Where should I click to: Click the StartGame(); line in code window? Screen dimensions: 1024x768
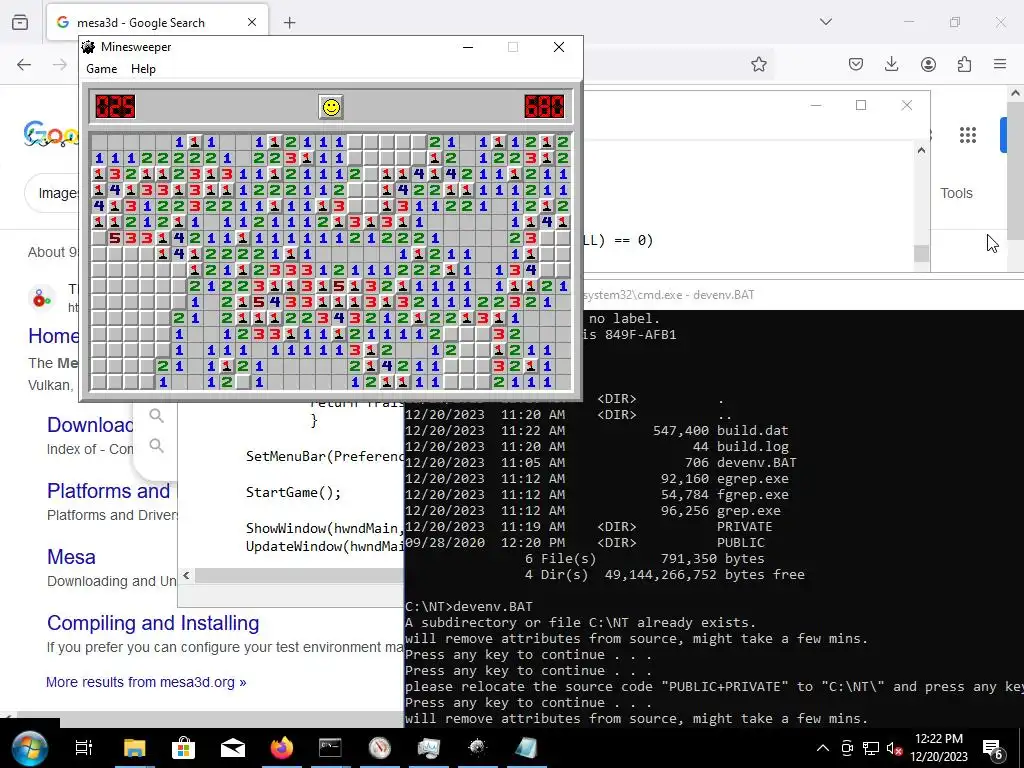click(293, 492)
